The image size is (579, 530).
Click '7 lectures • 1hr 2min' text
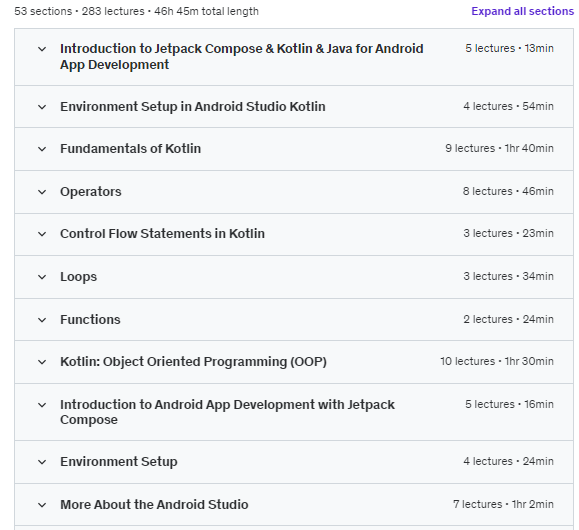pos(503,504)
